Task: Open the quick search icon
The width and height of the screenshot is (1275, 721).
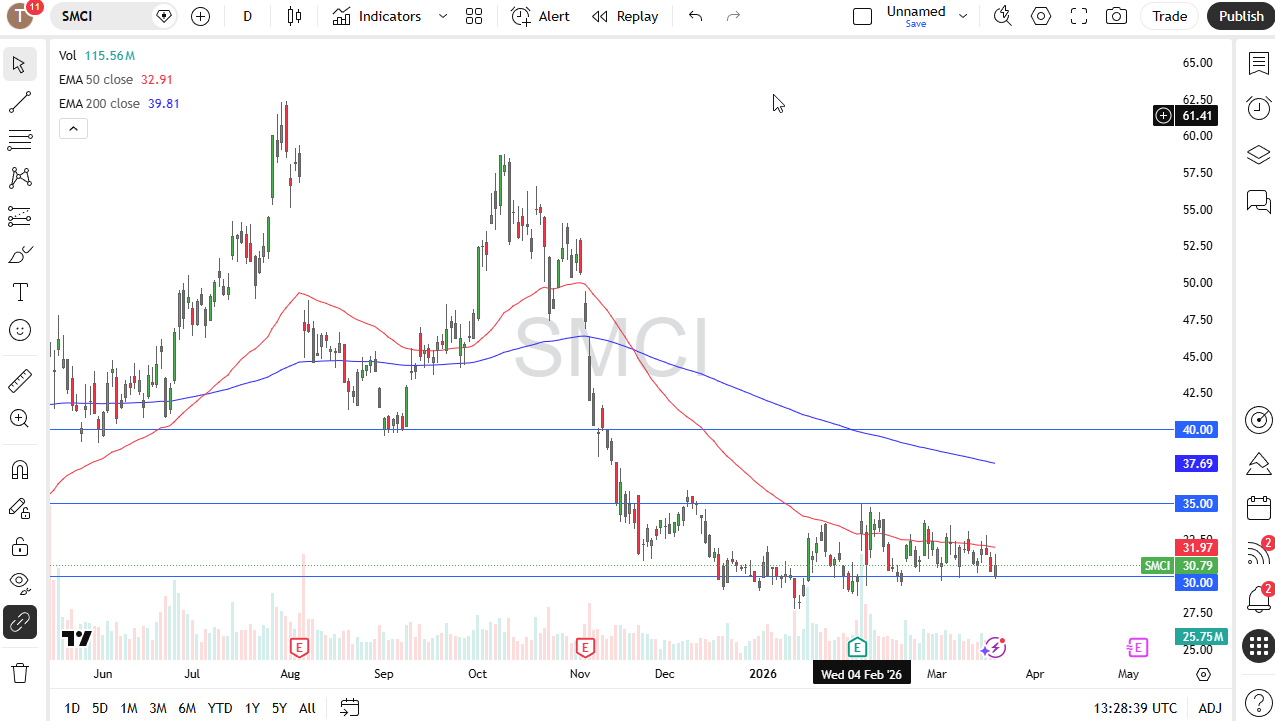Action: [x=1002, y=16]
